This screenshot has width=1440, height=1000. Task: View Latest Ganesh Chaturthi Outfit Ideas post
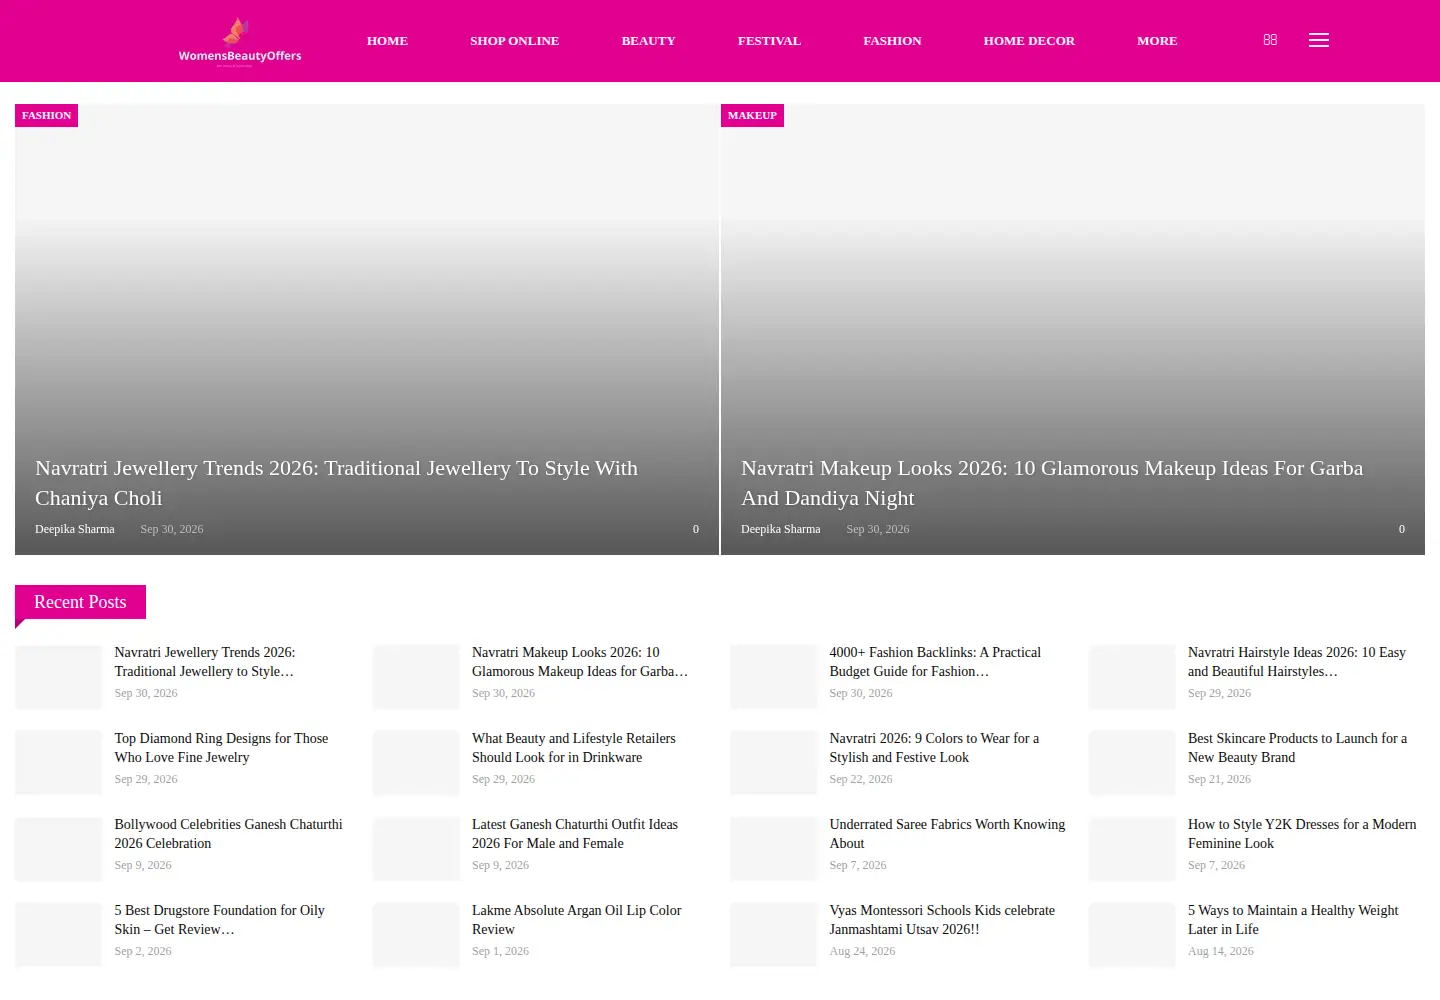coord(575,834)
